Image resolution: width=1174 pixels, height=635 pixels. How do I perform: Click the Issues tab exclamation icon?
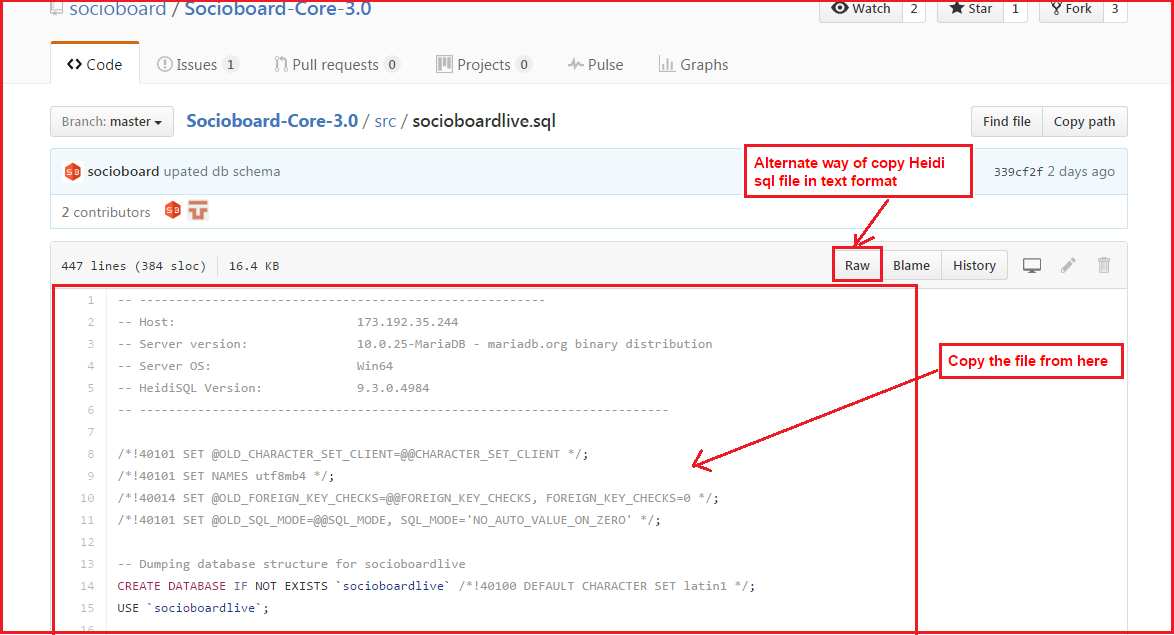[x=164, y=64]
